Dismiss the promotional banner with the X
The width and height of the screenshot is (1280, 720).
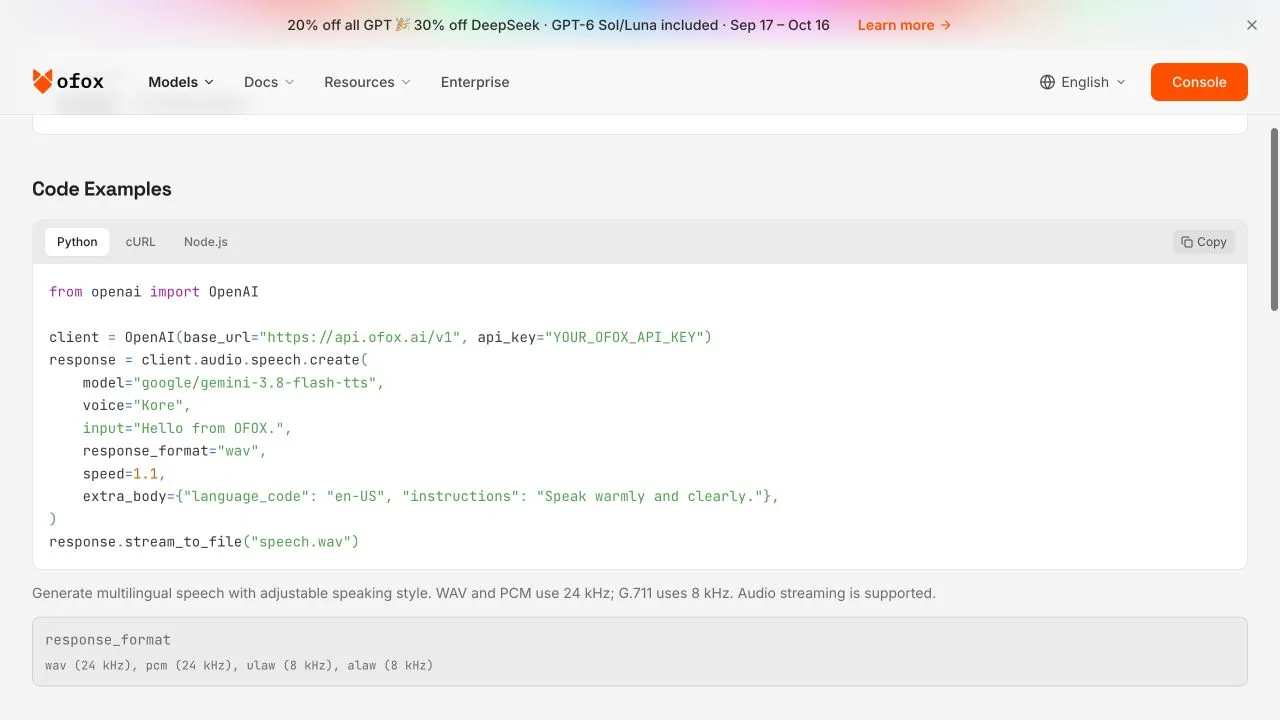point(1252,25)
